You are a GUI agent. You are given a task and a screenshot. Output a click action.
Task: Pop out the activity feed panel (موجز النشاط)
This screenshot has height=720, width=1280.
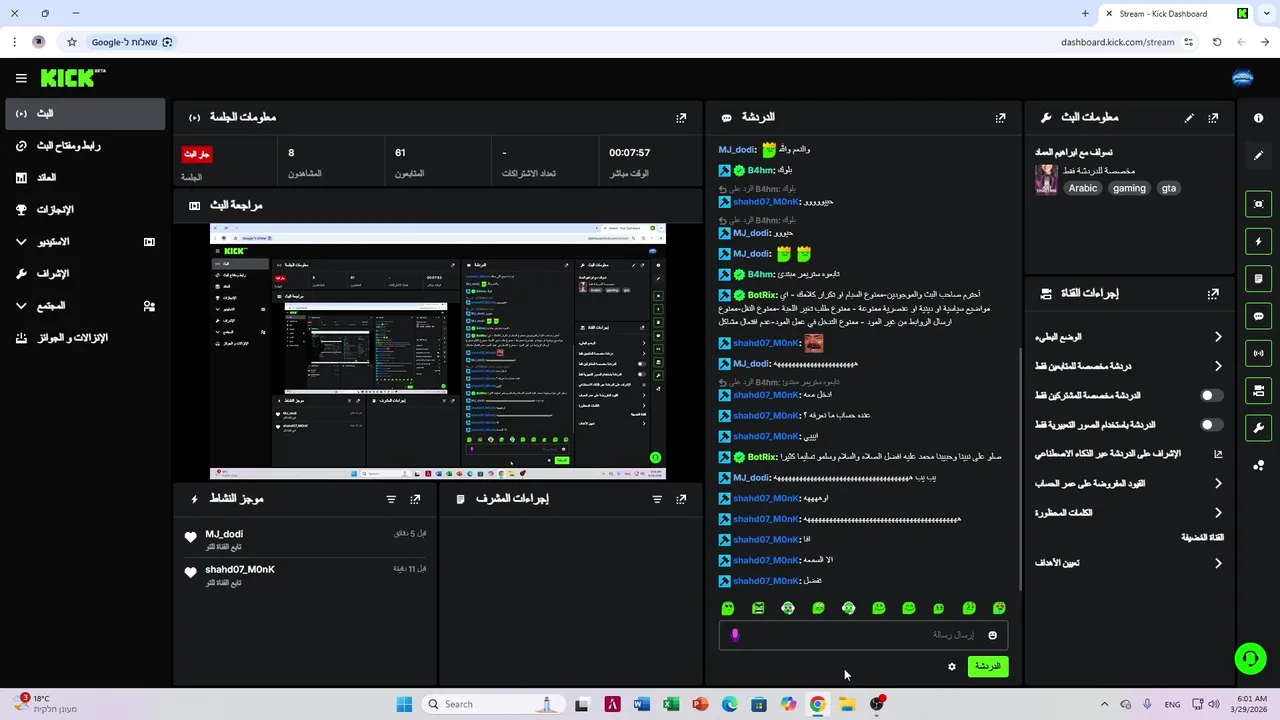pyautogui.click(x=415, y=499)
